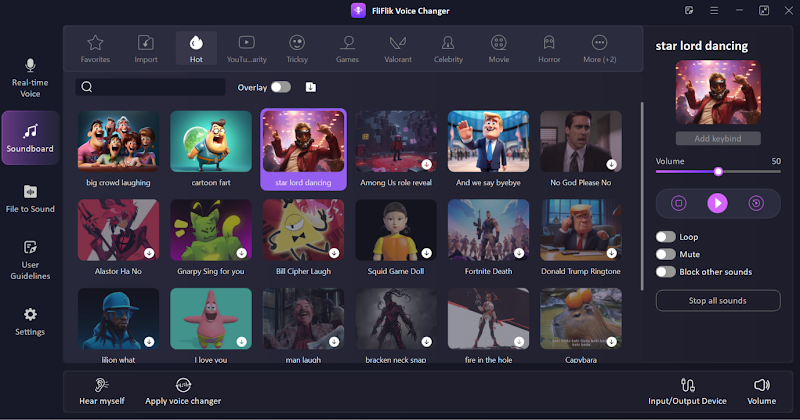Click the sound grid vertical scrollbar
Viewport: 800px width, 420px height.
(x=642, y=196)
